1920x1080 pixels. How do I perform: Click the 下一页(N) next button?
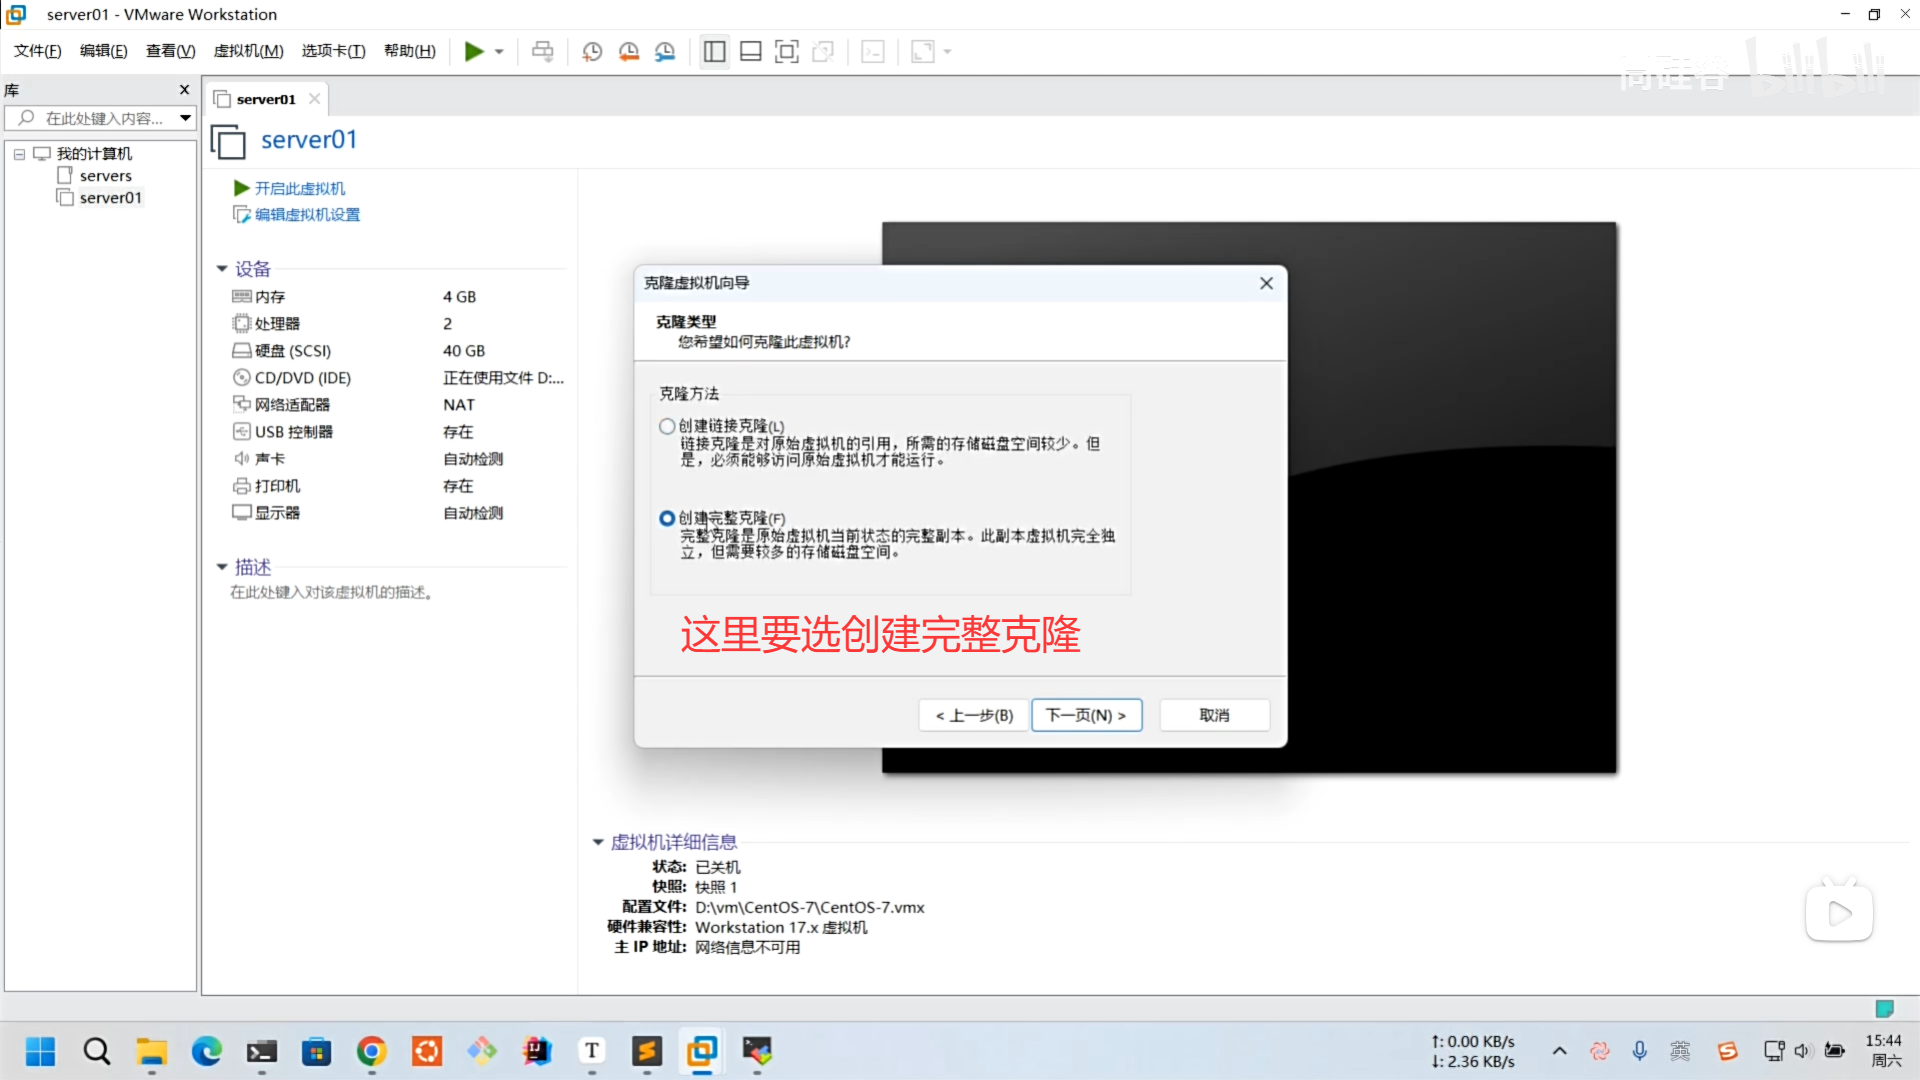pos(1086,715)
